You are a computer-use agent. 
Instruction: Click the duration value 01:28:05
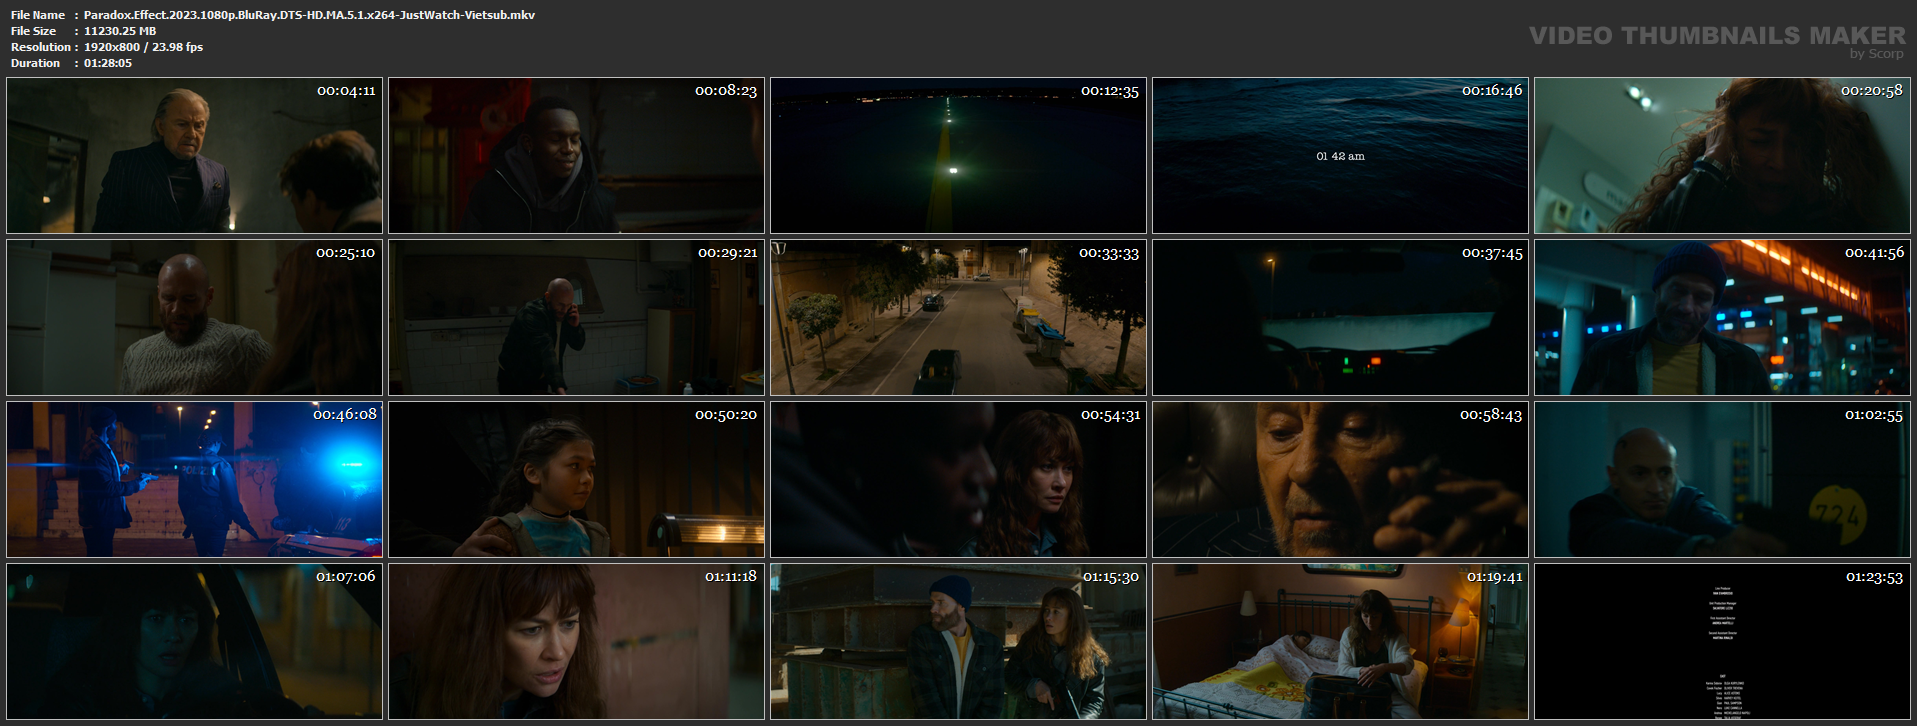tap(108, 63)
